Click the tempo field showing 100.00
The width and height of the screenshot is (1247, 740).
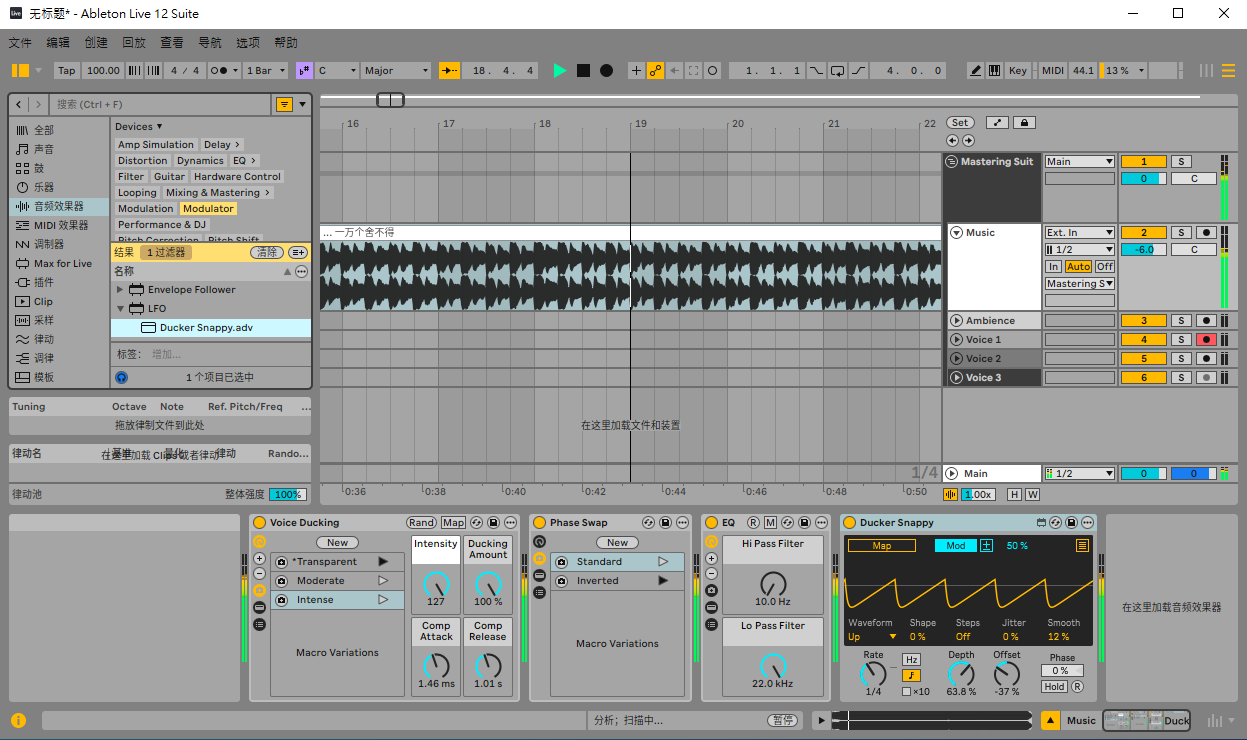tap(103, 71)
